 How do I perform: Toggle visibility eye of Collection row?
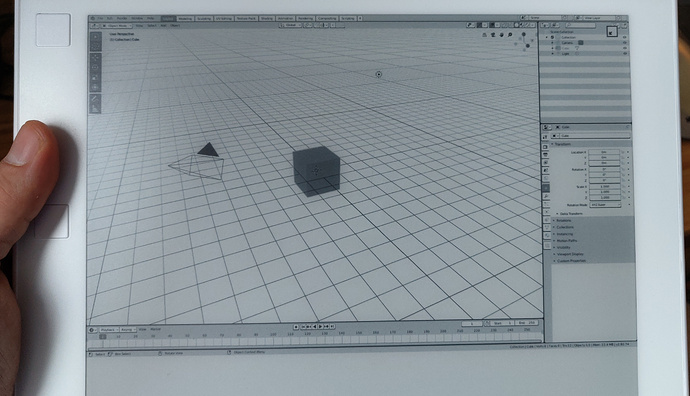(x=625, y=37)
